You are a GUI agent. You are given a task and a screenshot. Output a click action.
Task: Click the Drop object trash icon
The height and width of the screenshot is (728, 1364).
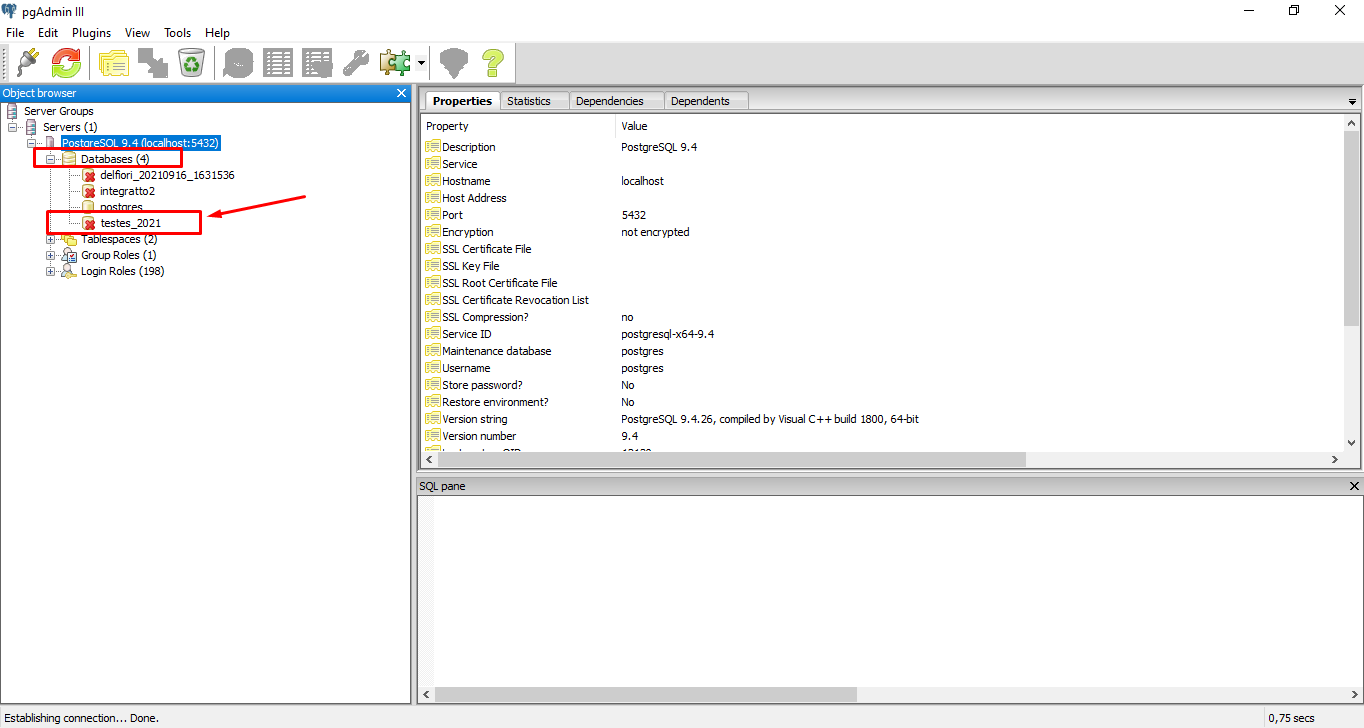[x=191, y=63]
